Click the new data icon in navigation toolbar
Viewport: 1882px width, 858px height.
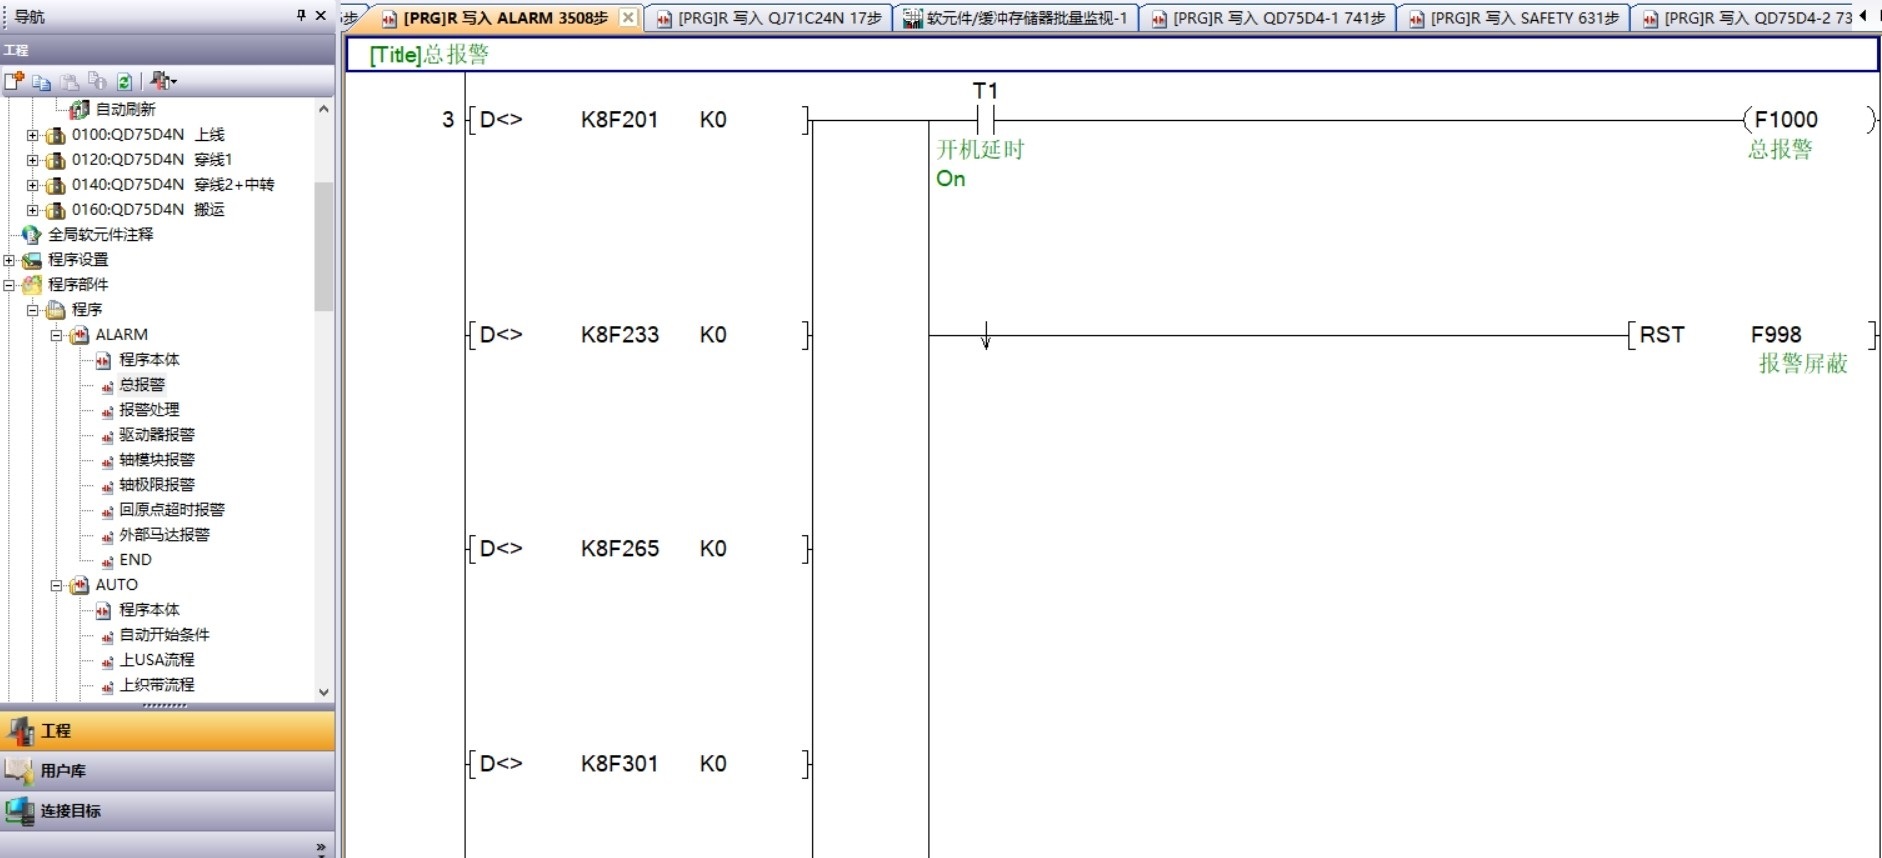[14, 81]
